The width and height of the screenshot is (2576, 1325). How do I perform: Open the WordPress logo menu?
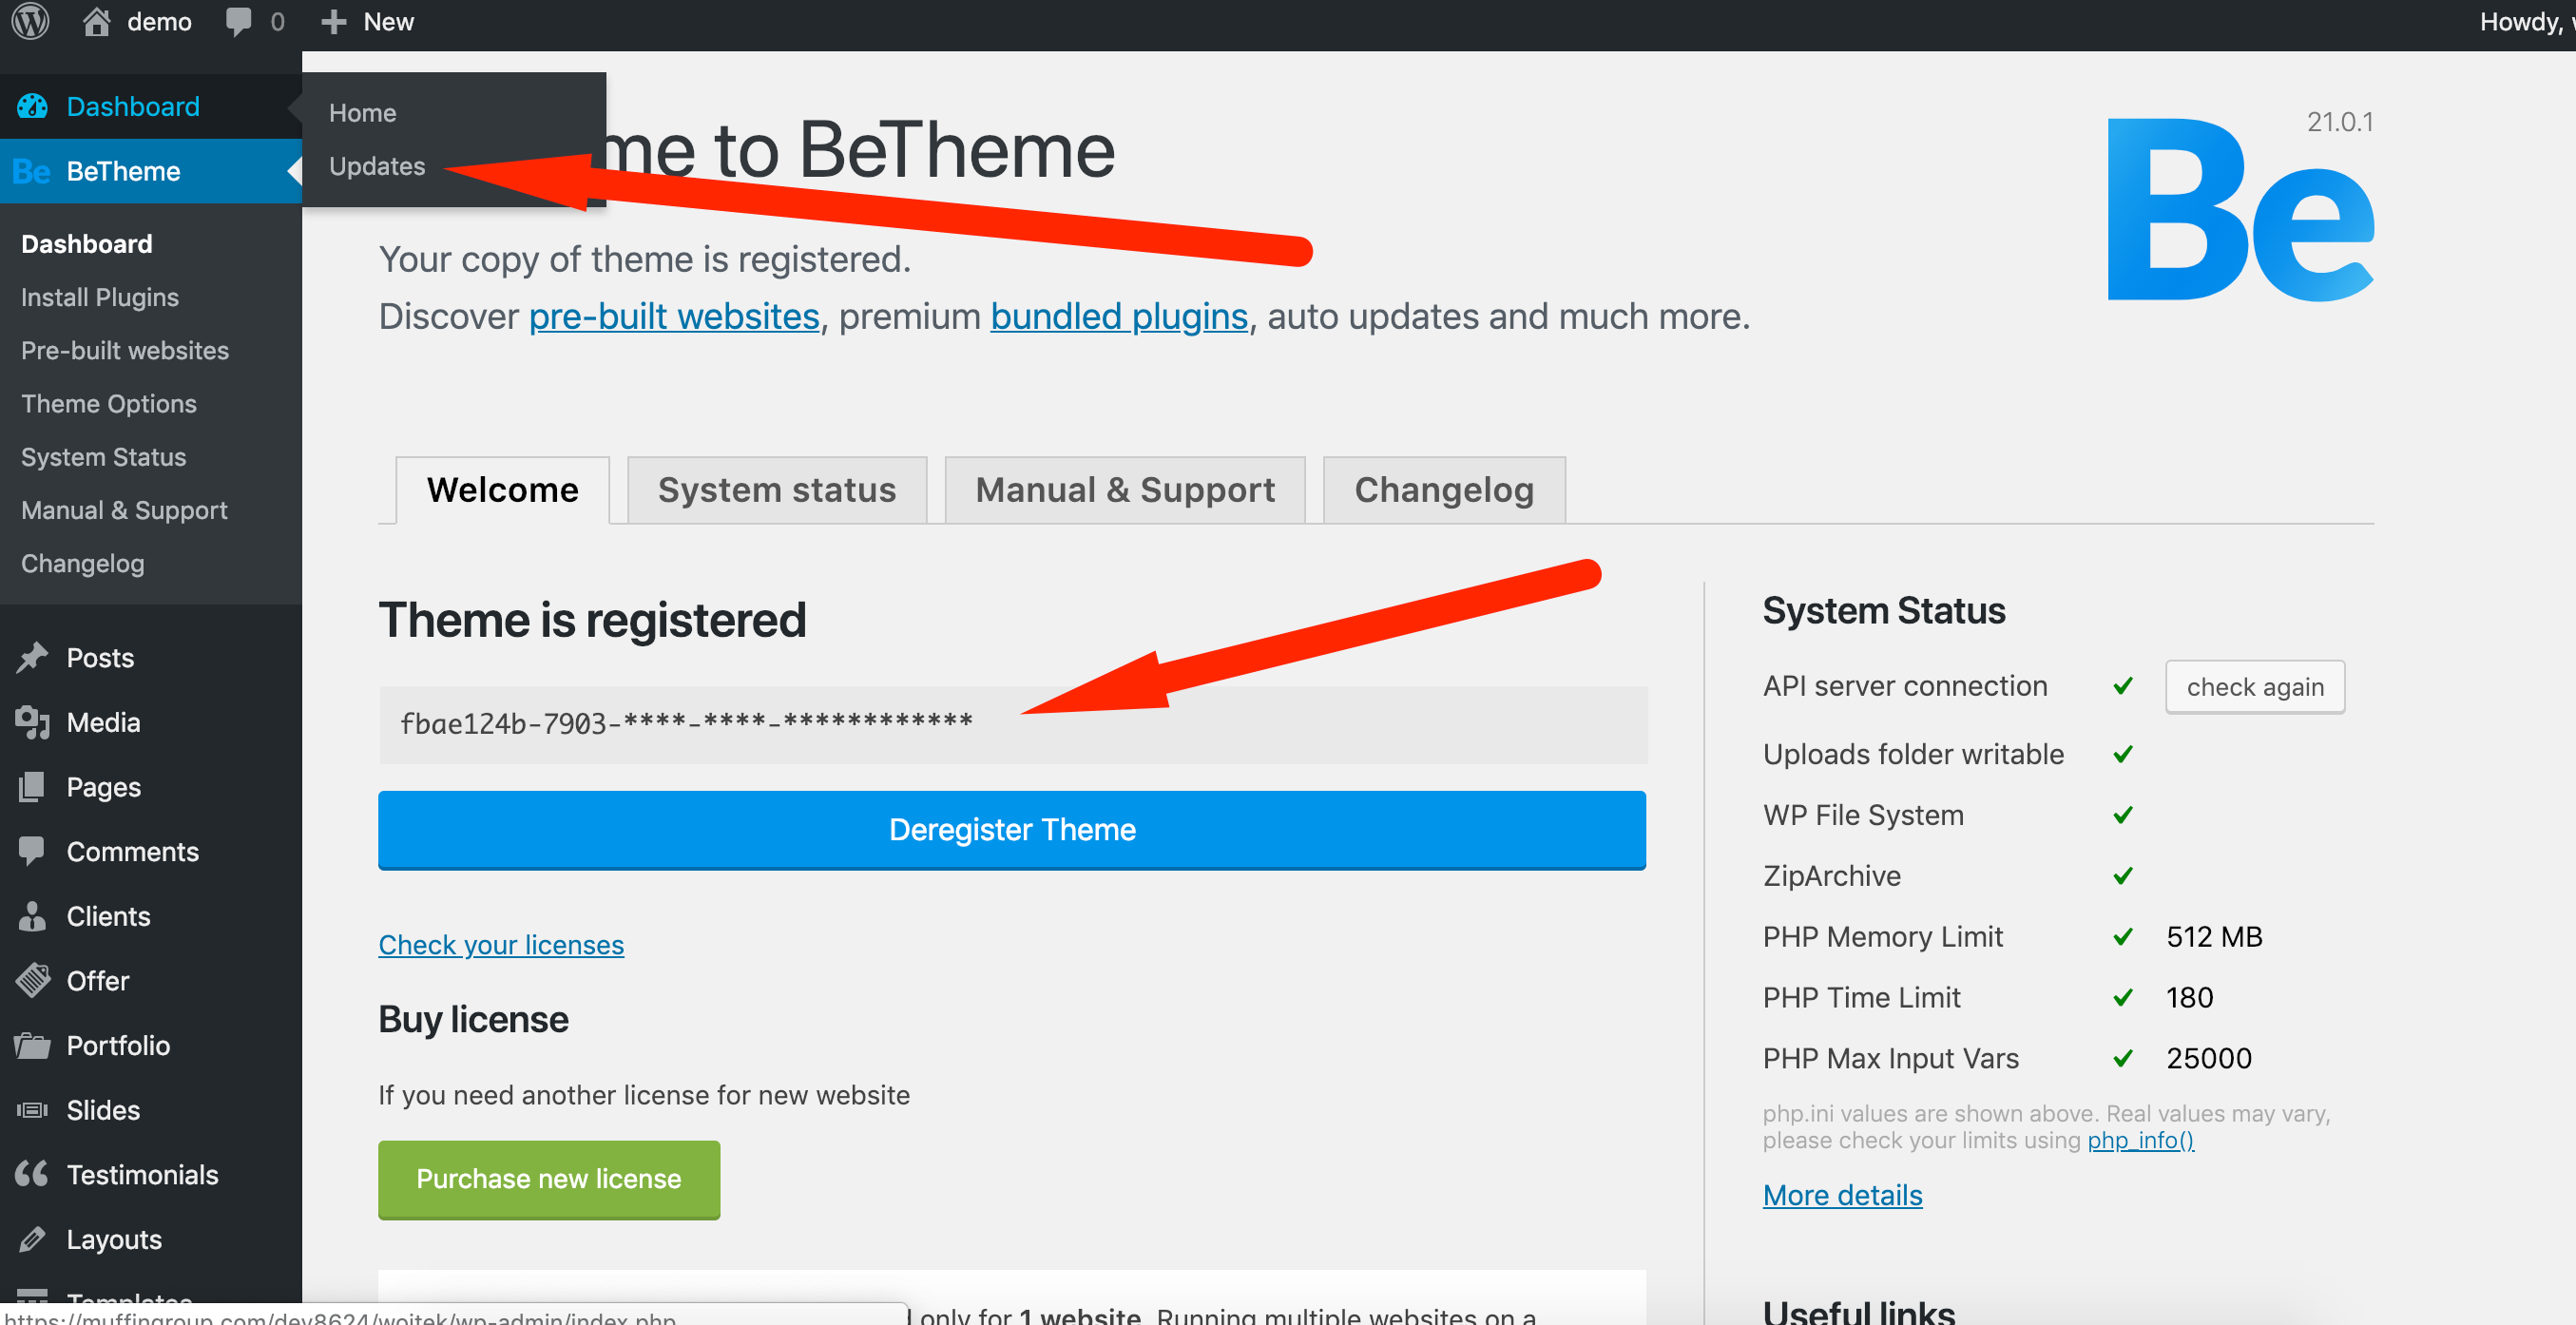click(x=30, y=22)
